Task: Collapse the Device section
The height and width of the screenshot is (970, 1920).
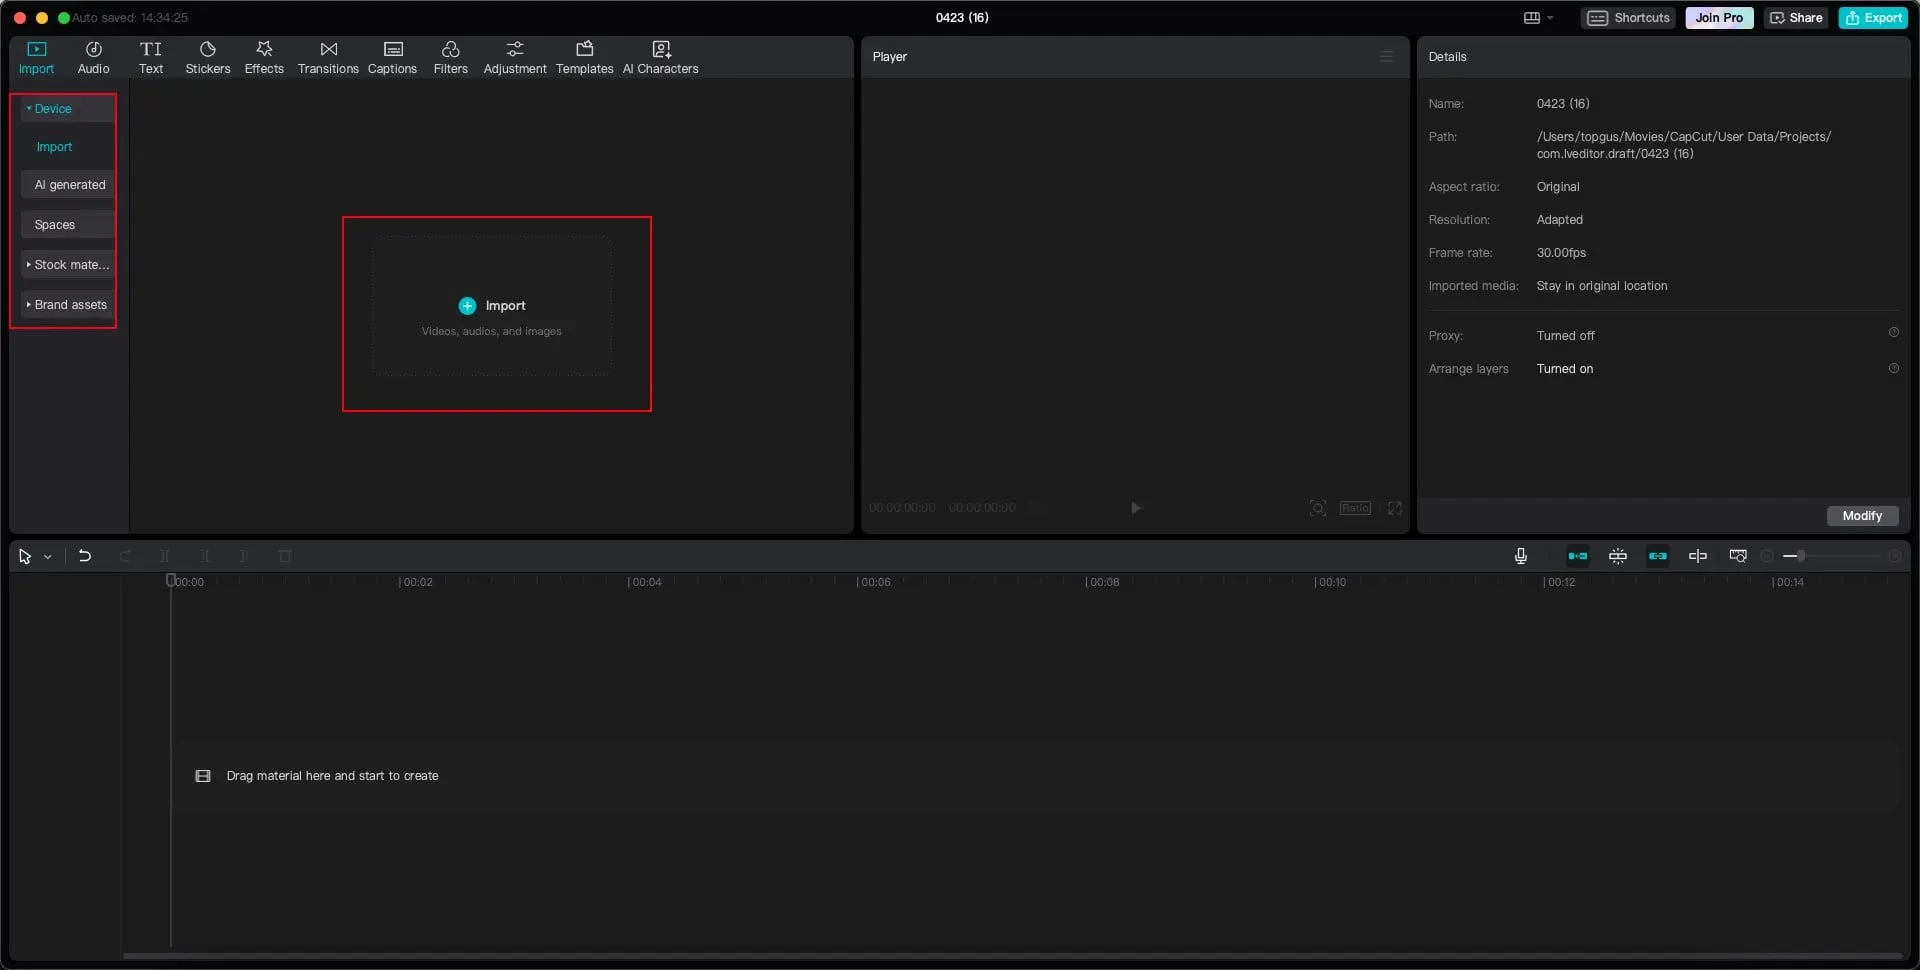Action: [66, 109]
